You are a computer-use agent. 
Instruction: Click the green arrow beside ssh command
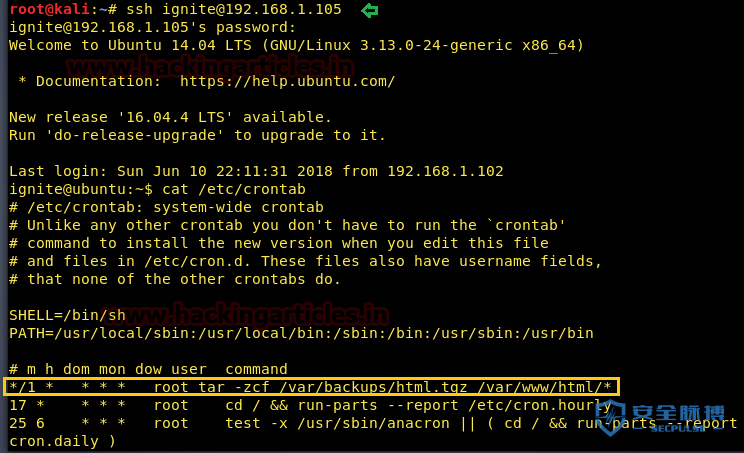point(369,10)
